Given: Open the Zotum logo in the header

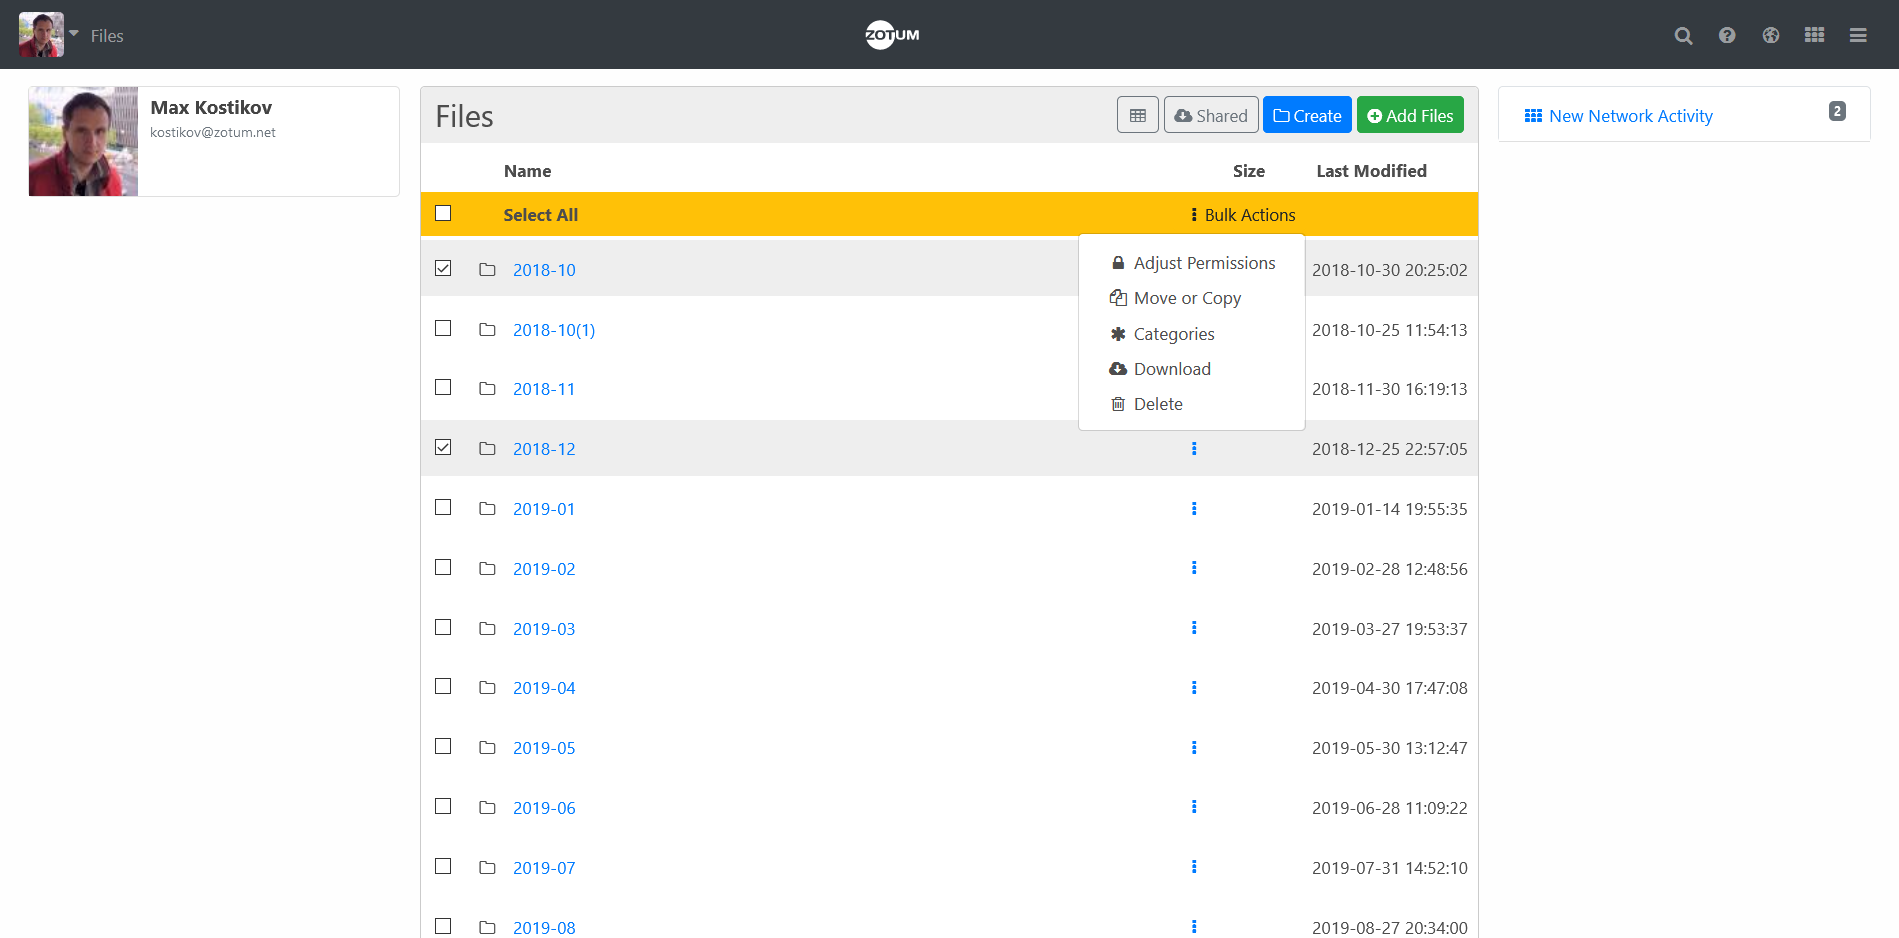Looking at the screenshot, I should (892, 35).
